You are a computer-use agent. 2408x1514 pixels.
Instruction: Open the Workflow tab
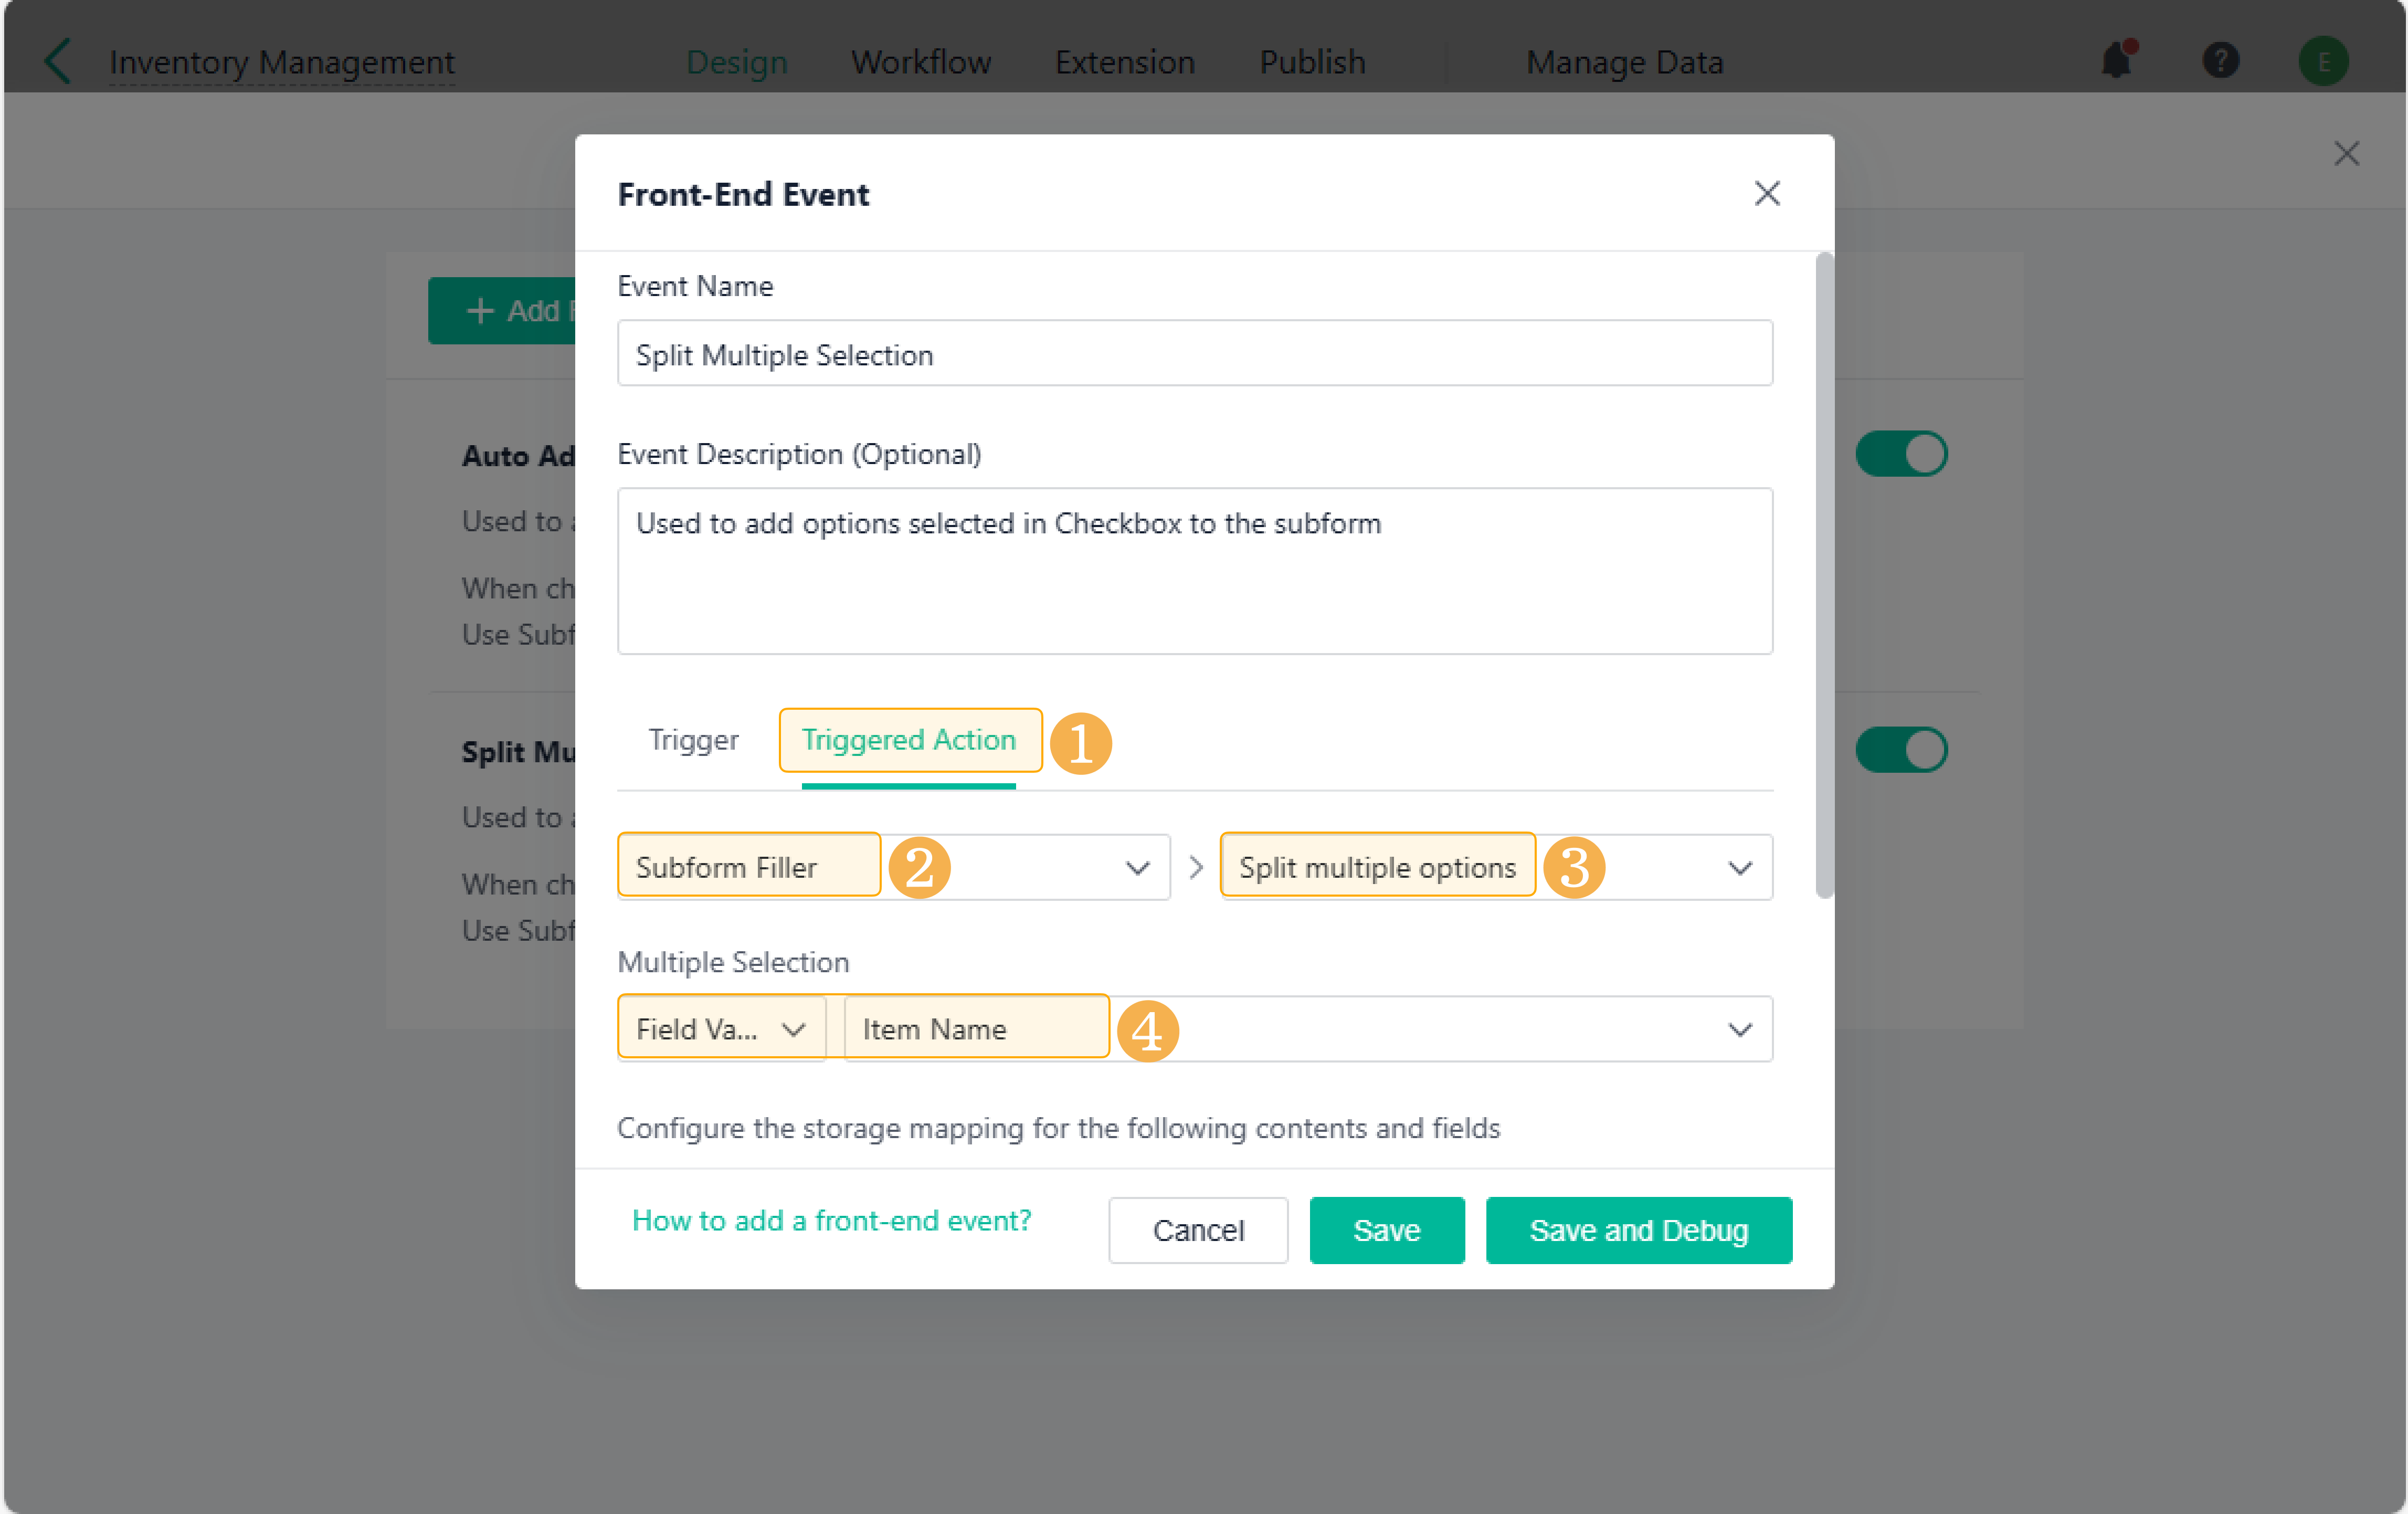(920, 61)
